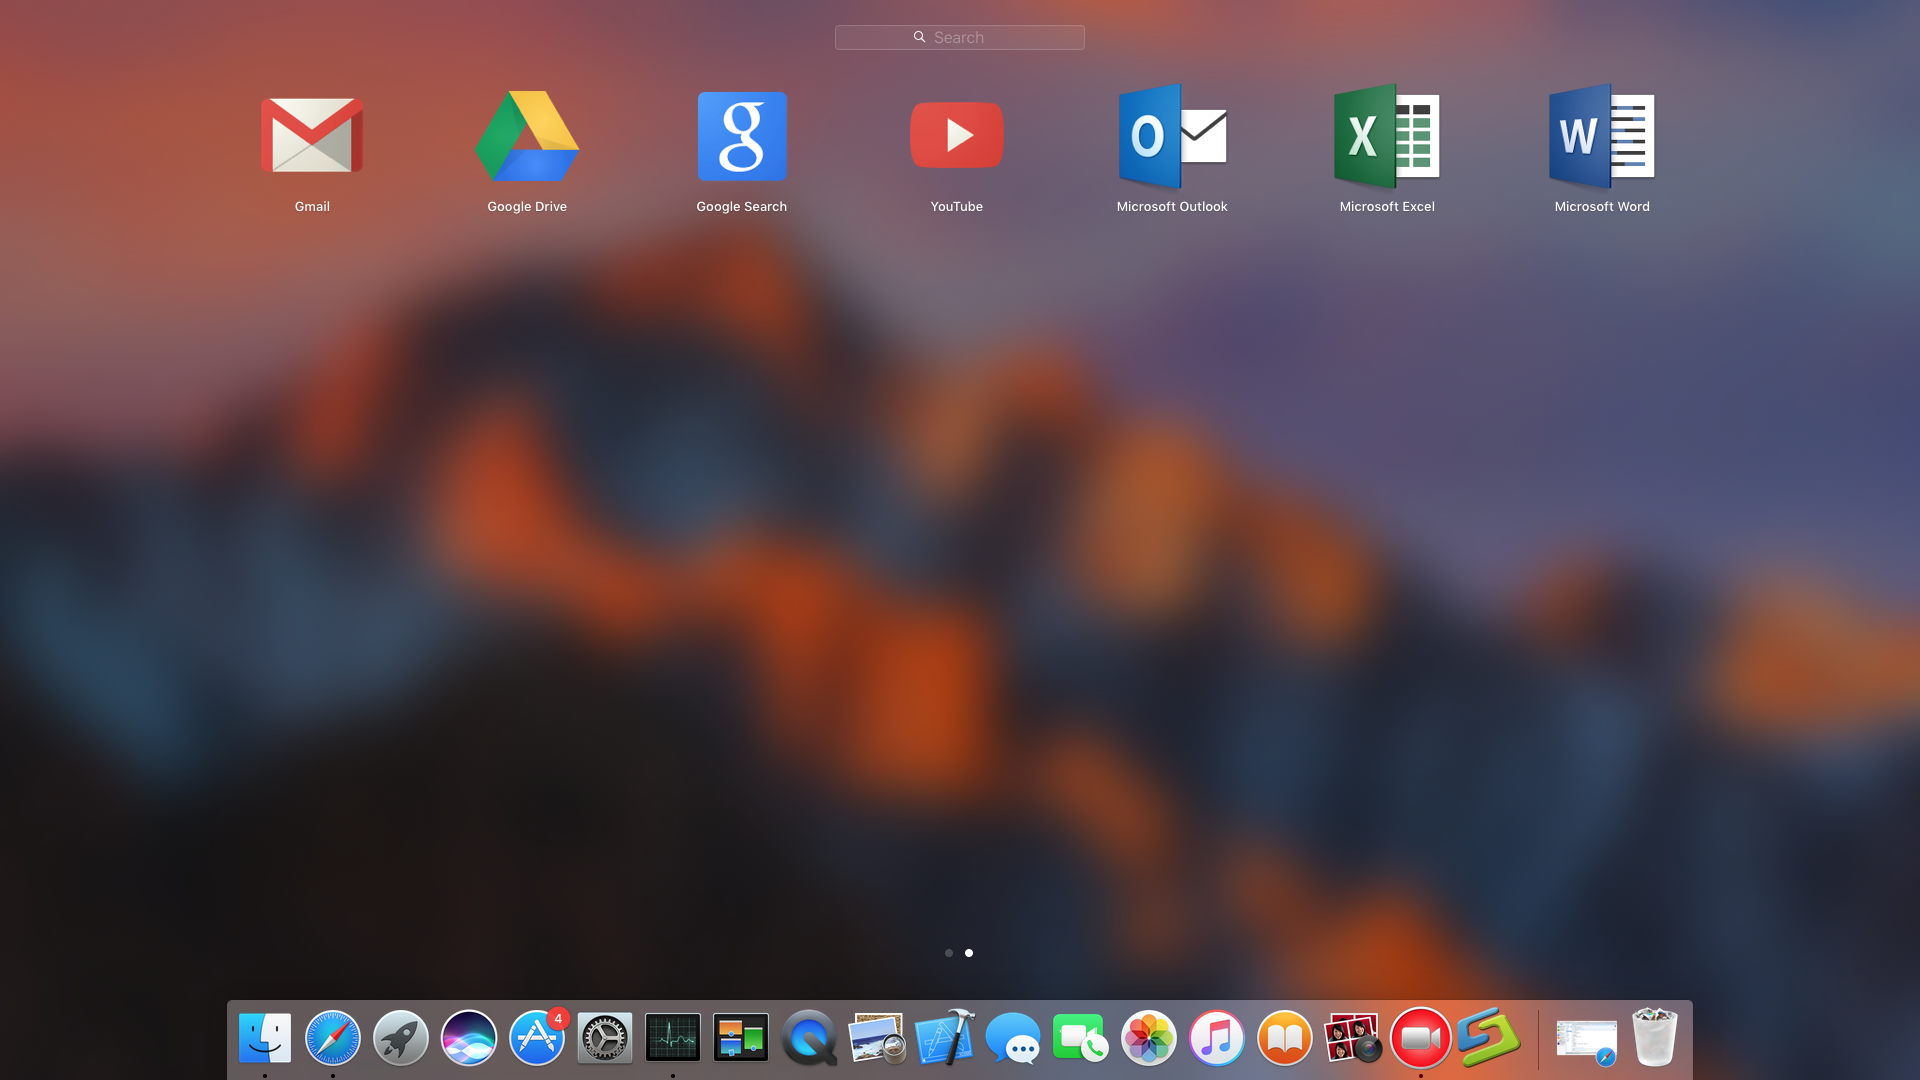The height and width of the screenshot is (1080, 1920).
Task: Open Xcode from the Dock
Action: 944,1038
